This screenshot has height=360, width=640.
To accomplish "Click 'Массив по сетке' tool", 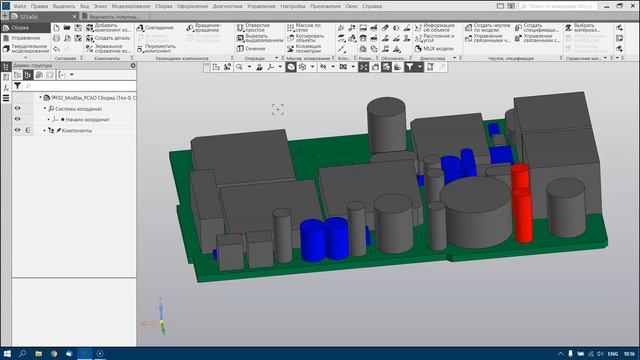I will pos(304,28).
